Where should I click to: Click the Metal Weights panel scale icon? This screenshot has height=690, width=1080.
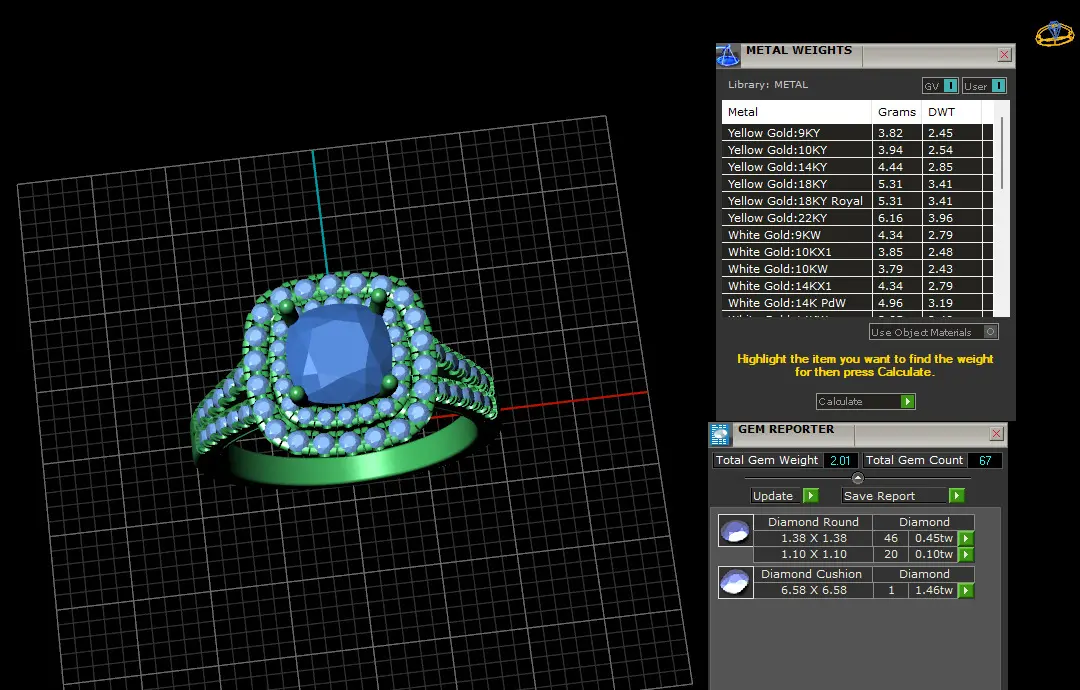pyautogui.click(x=728, y=55)
